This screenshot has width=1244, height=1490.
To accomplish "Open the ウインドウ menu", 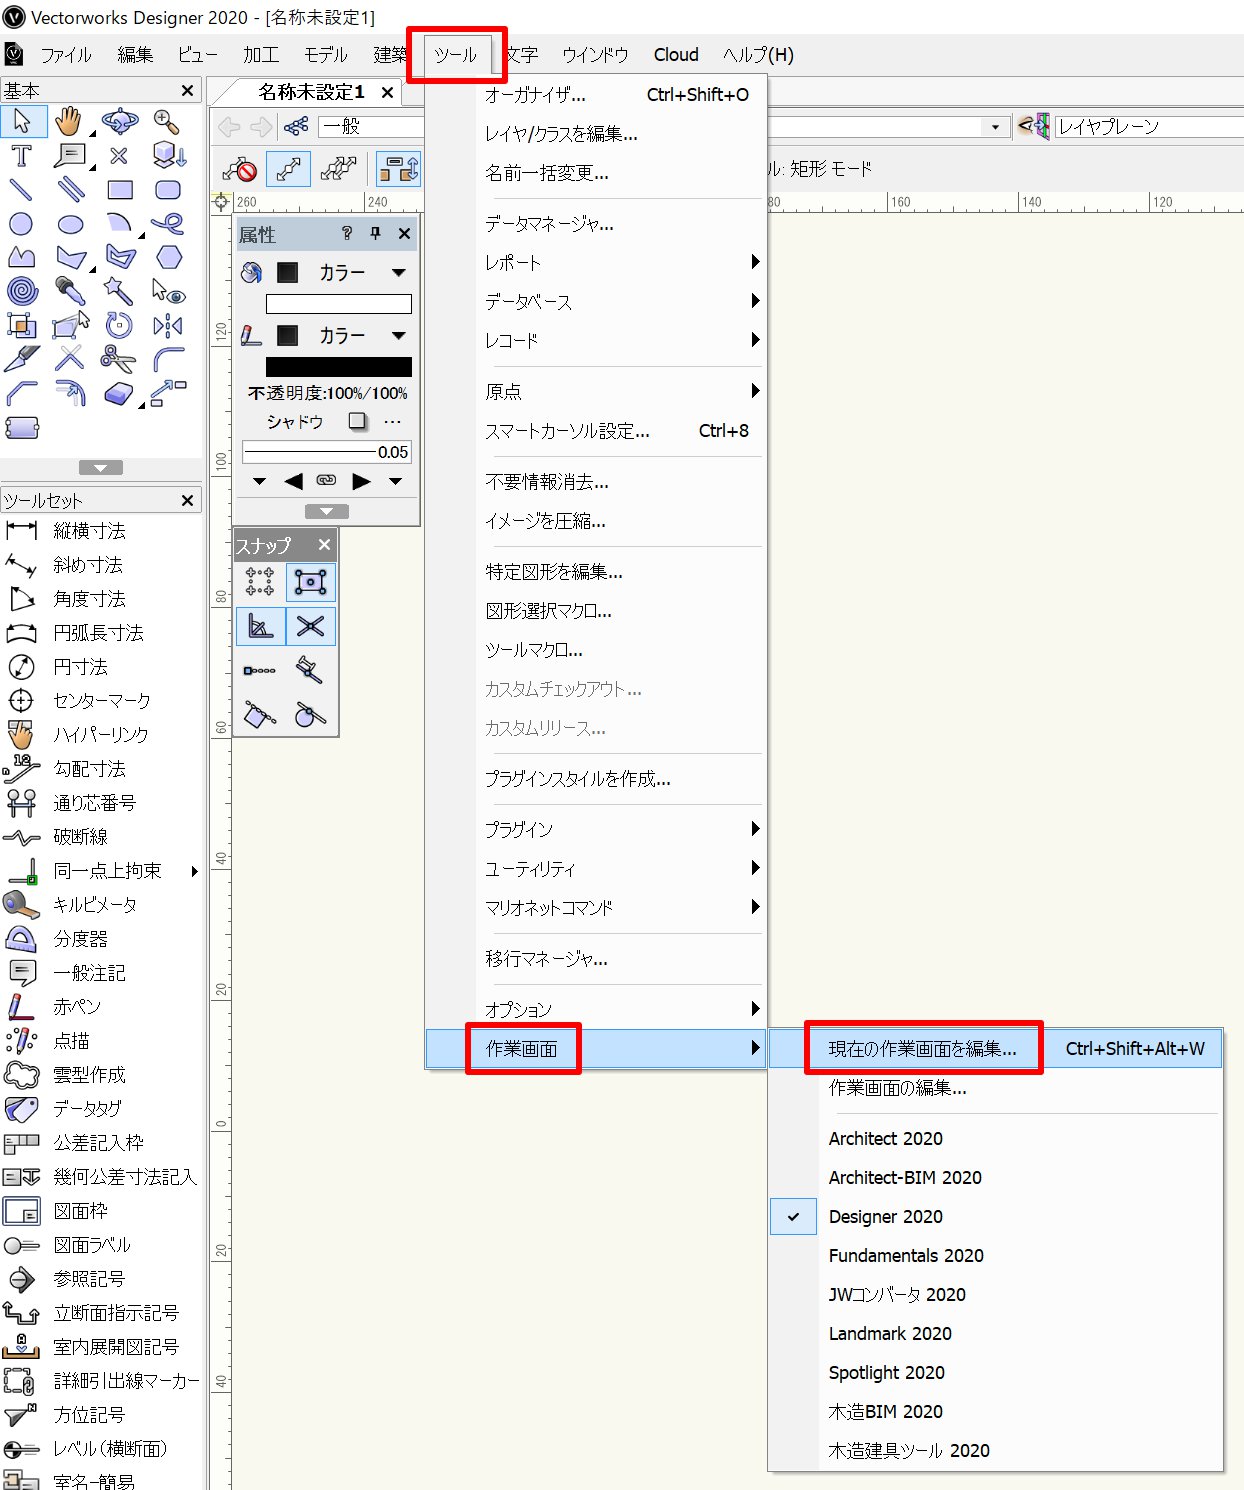I will 595,55.
